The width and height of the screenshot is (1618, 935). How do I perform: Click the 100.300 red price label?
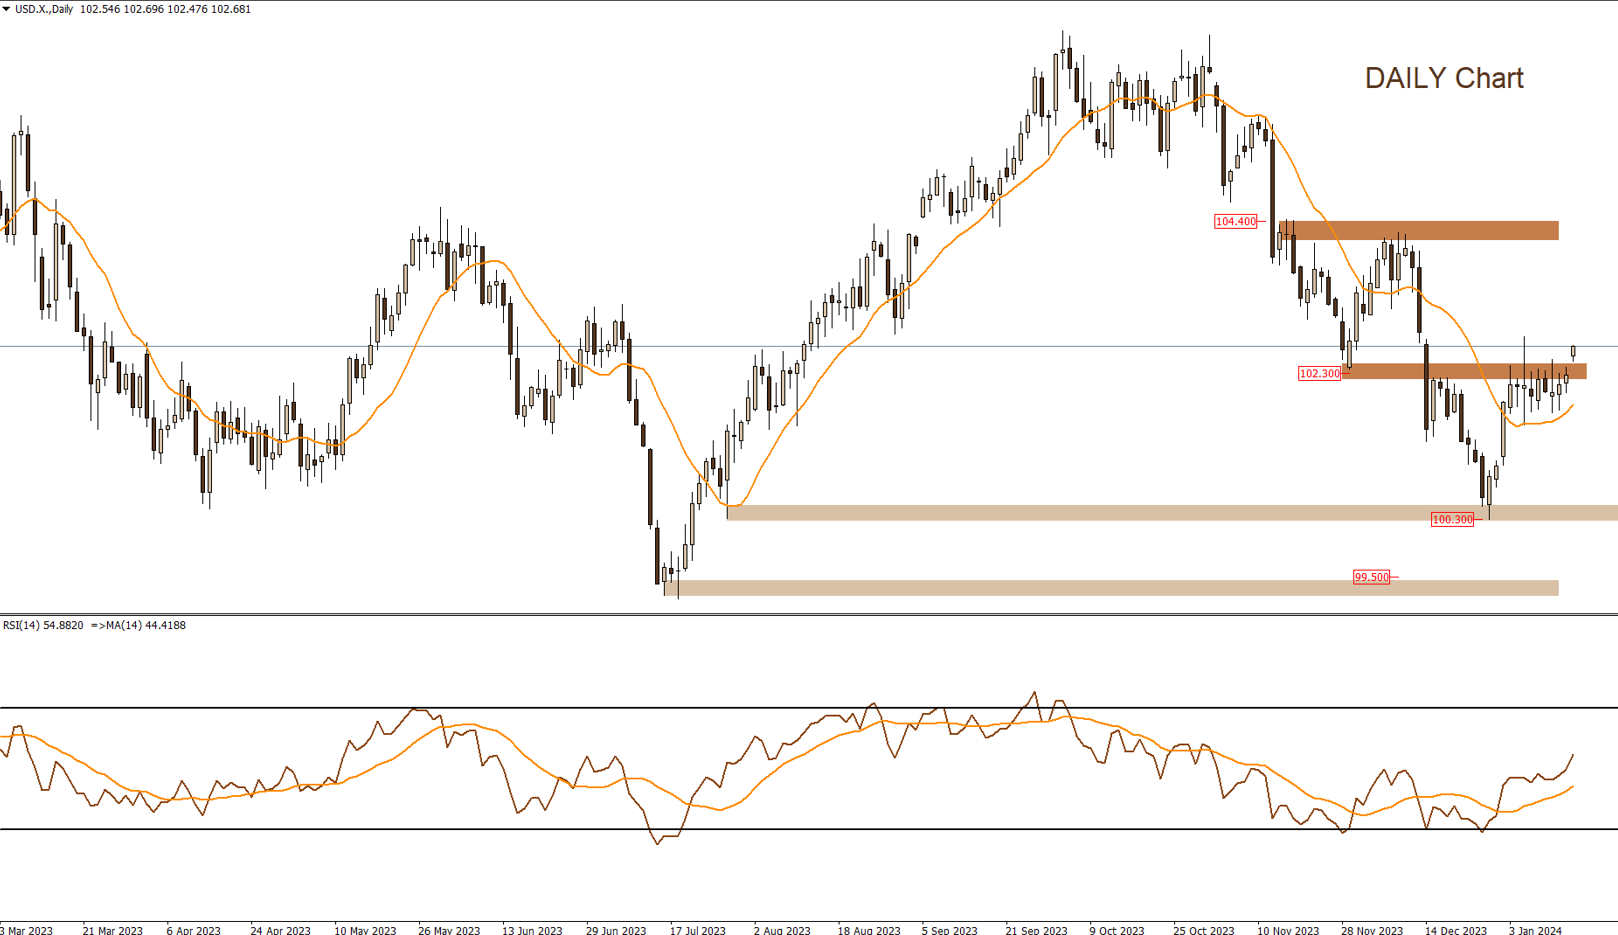pyautogui.click(x=1452, y=519)
